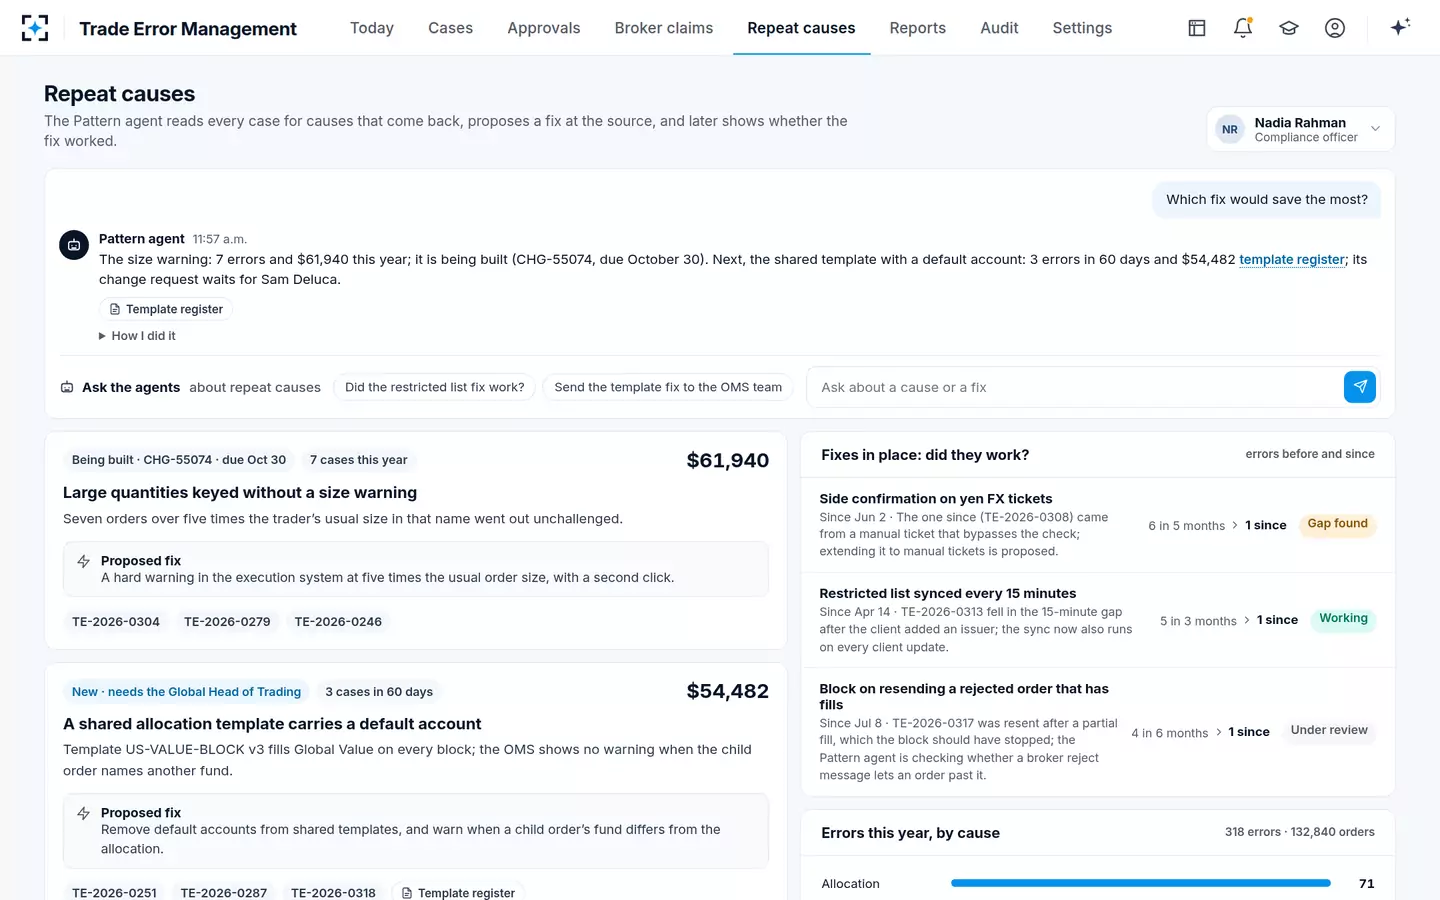Open the Approvals tab
Screen dimensions: 1440x900
[544, 28]
